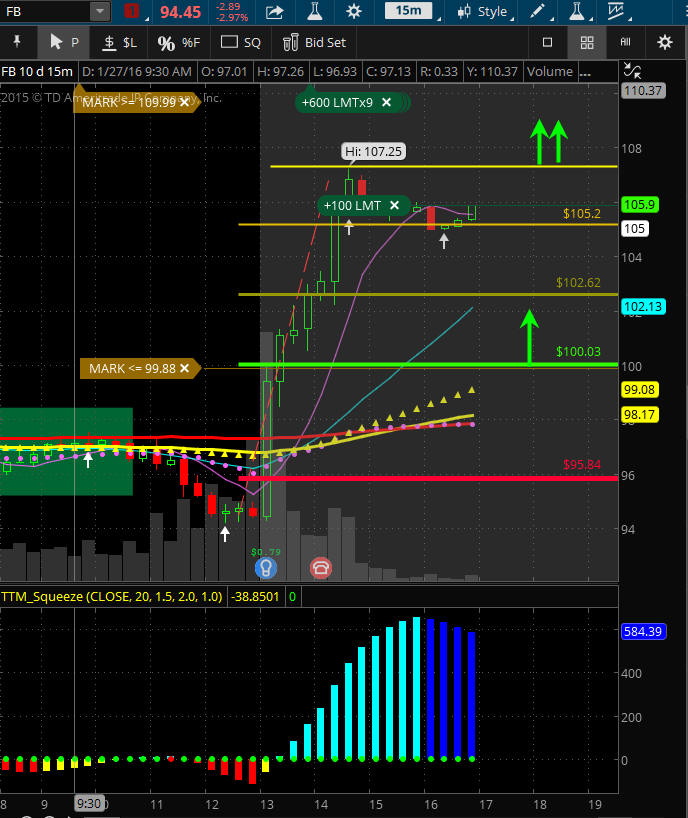The width and height of the screenshot is (688, 818).
Task: Switch to single chart layout icon
Action: [547, 42]
